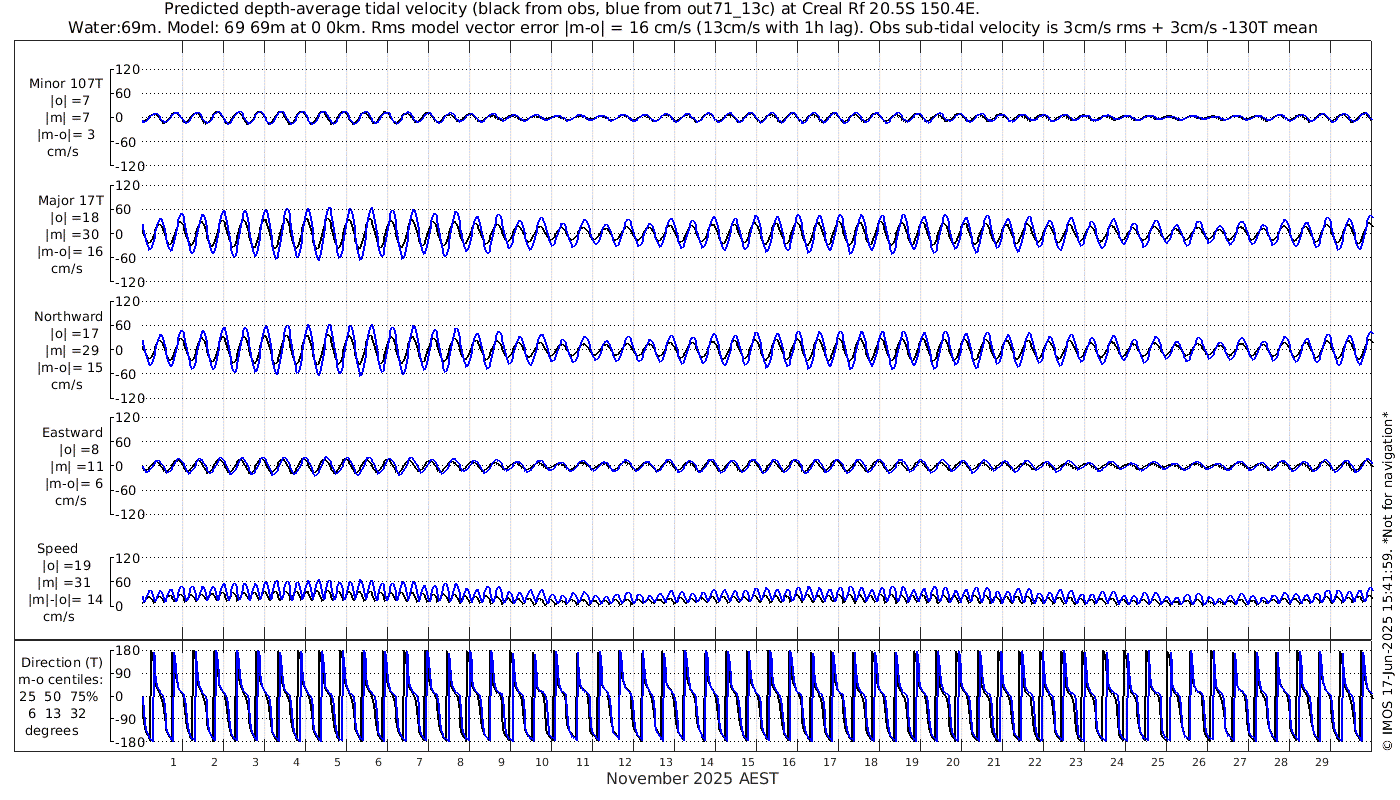Click the day 1 label on the date axis
Image resolution: width=1400 pixels, height=800 pixels.
click(173, 761)
